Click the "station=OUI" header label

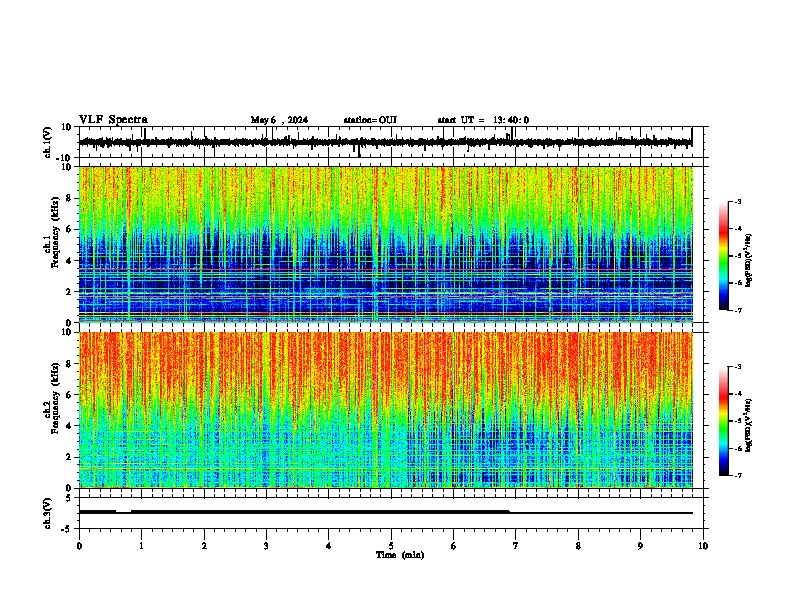(370, 120)
